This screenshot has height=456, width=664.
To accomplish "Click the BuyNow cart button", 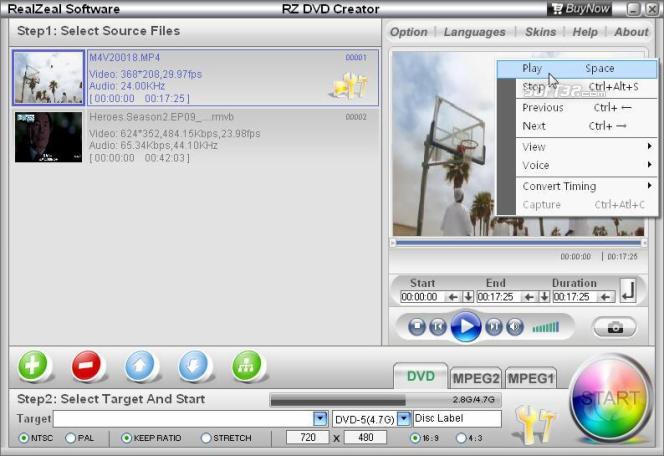I will pyautogui.click(x=579, y=9).
